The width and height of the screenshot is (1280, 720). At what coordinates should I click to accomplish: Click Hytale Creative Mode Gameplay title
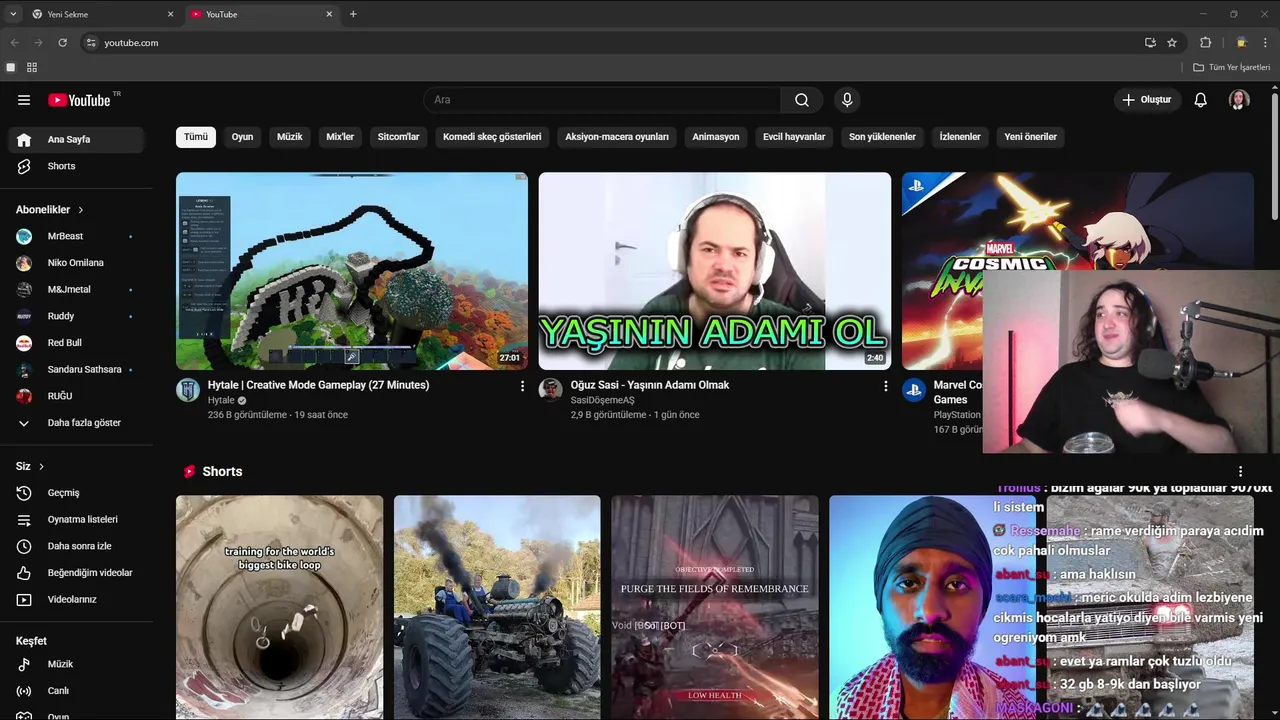click(x=319, y=385)
